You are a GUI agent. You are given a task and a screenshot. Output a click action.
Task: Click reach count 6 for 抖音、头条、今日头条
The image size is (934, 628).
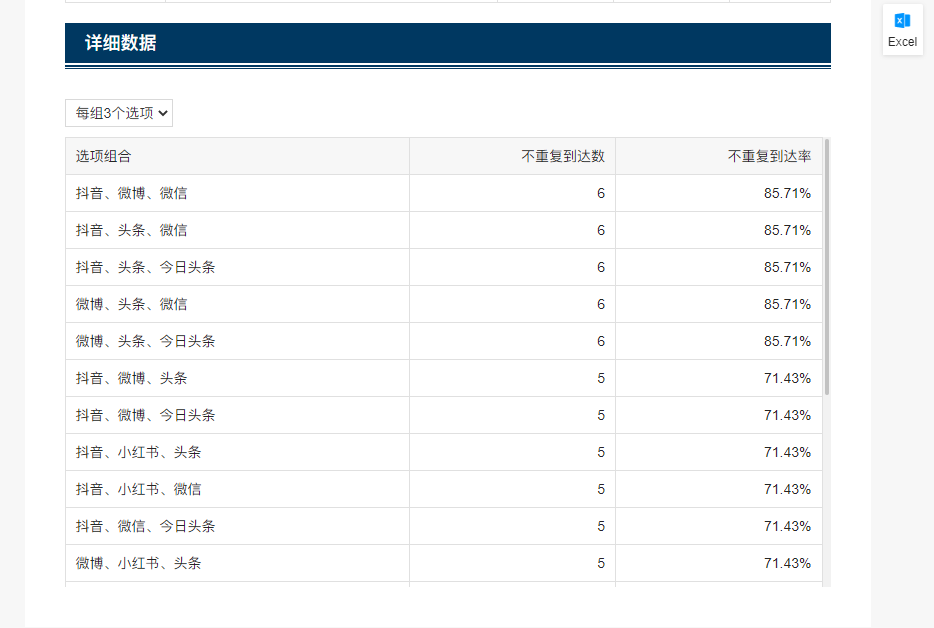[x=600, y=267]
